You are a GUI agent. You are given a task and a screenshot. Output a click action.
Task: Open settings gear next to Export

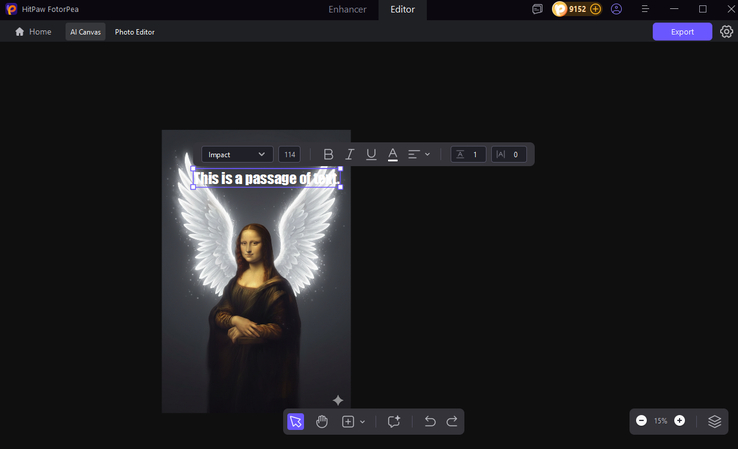[x=727, y=32]
